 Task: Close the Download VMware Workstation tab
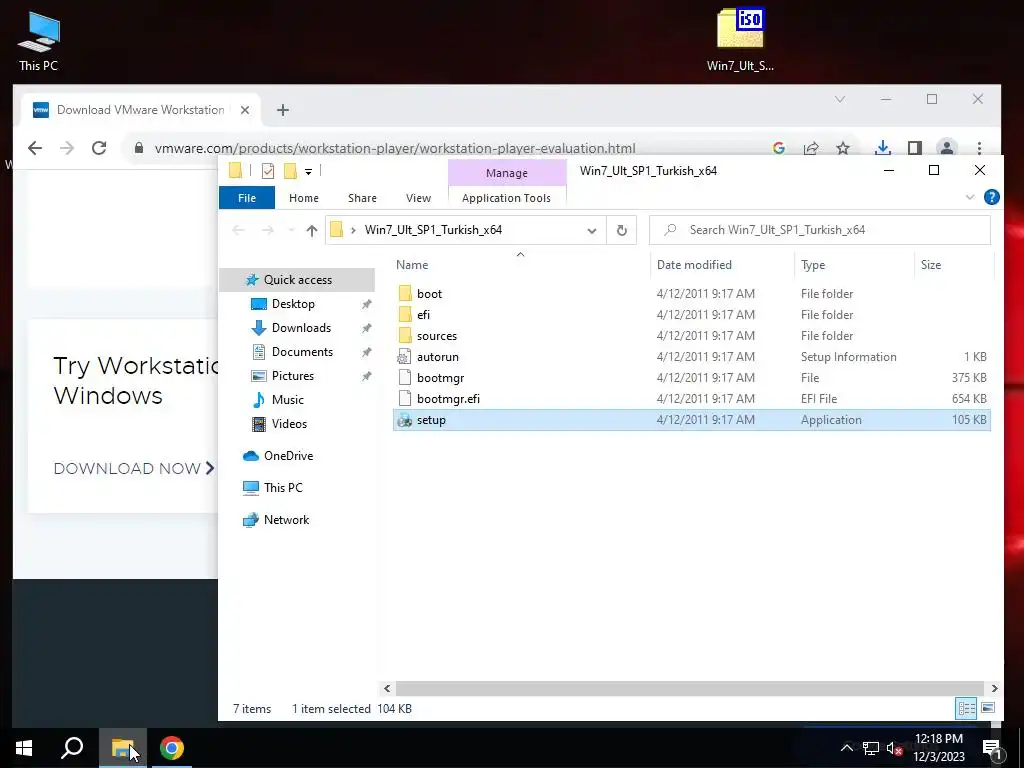point(245,110)
